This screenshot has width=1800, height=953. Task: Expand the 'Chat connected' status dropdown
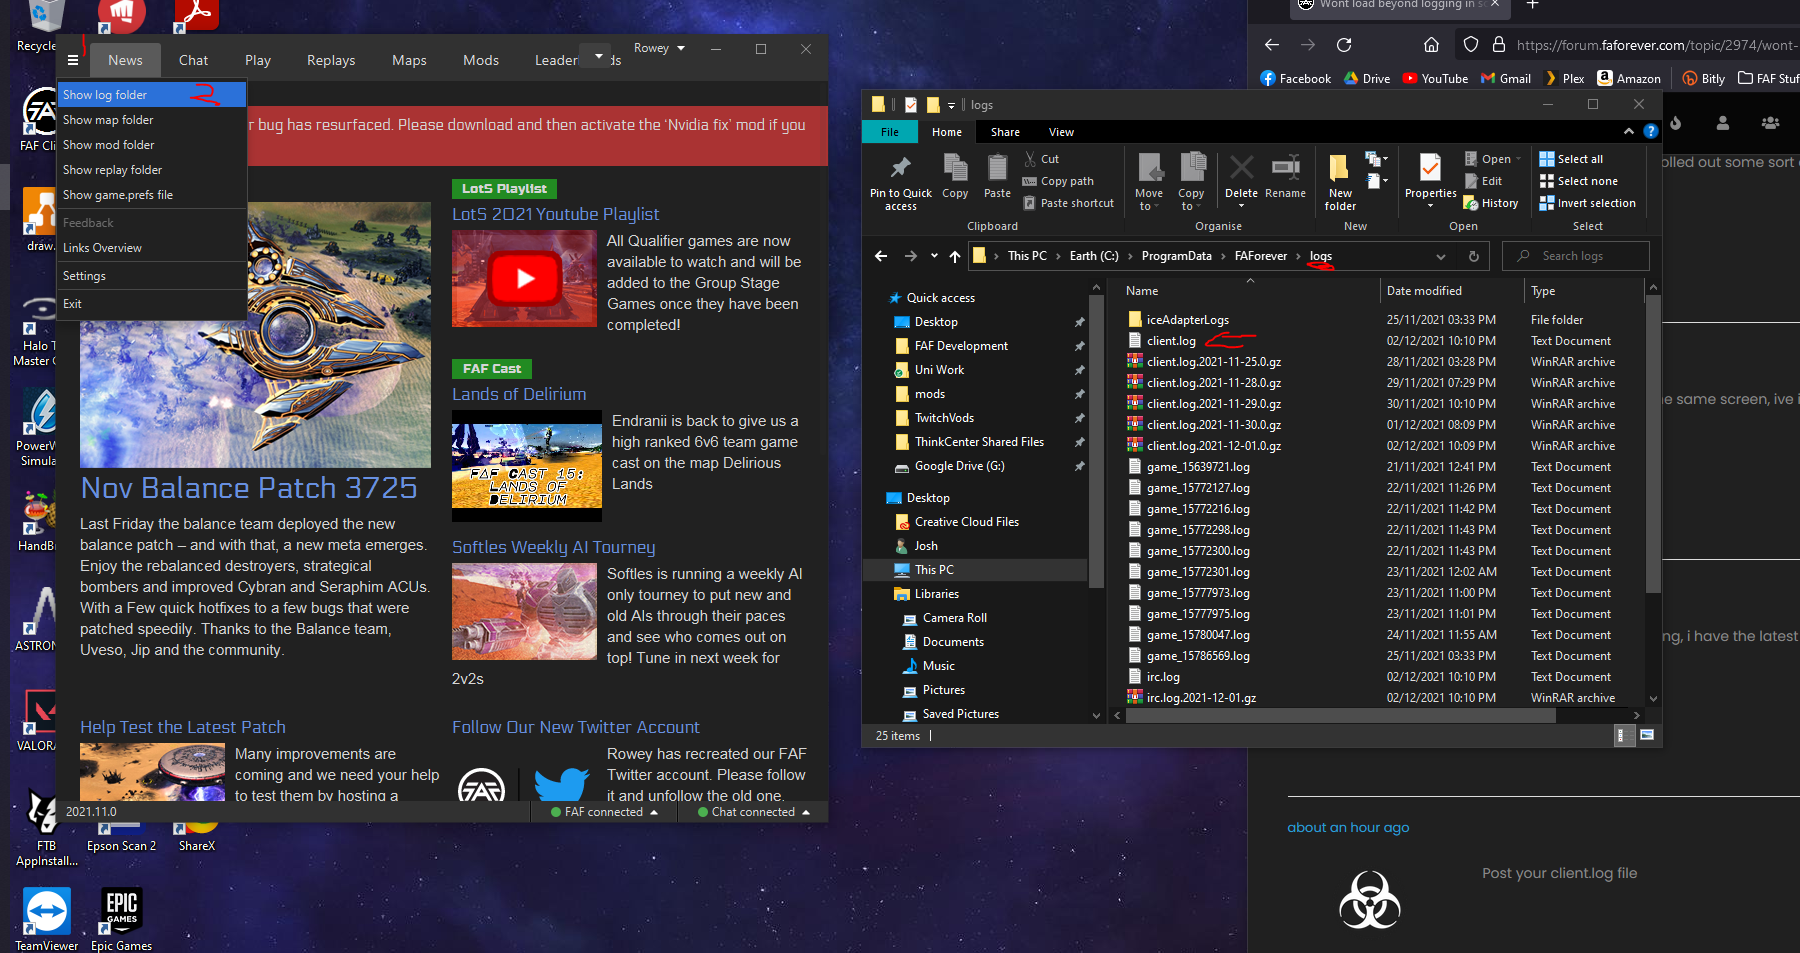click(752, 812)
